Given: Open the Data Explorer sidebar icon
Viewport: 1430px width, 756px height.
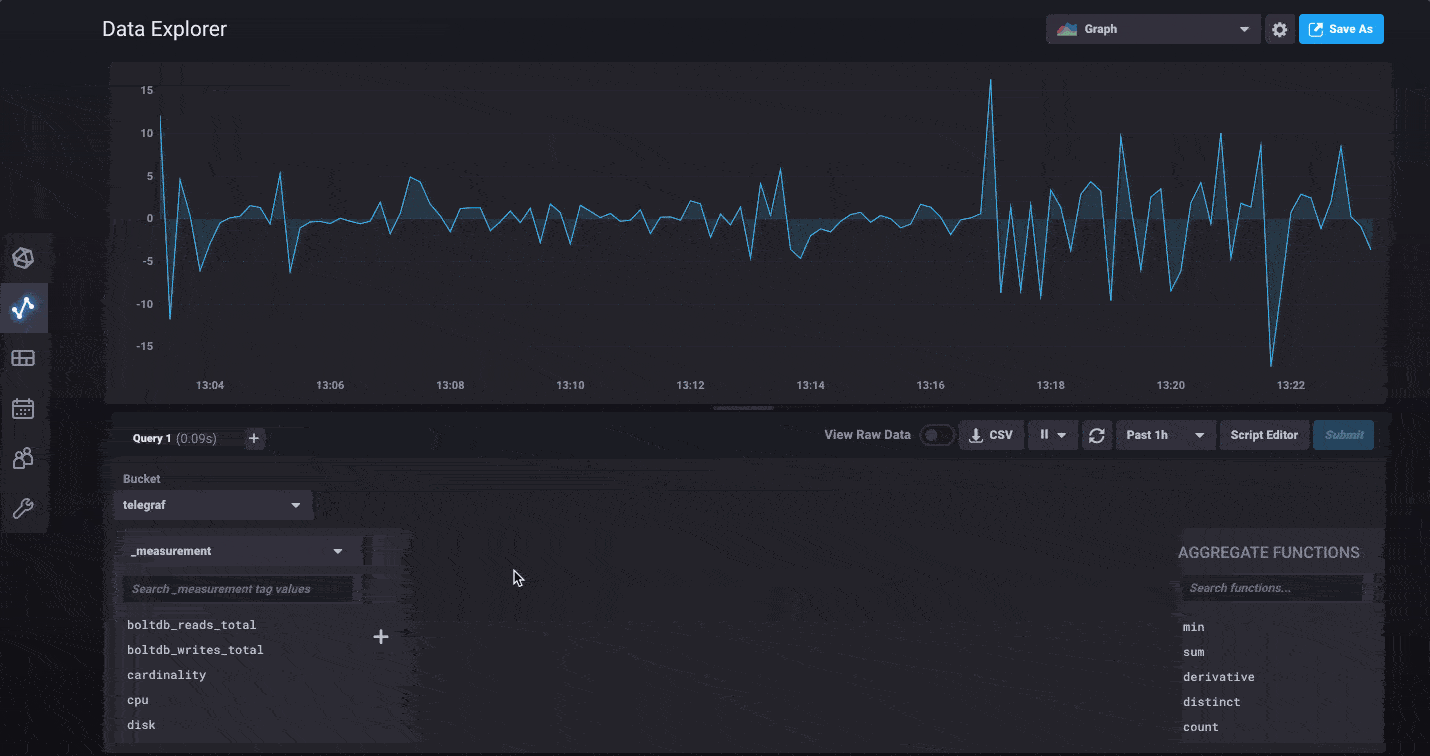Looking at the screenshot, I should point(23,308).
